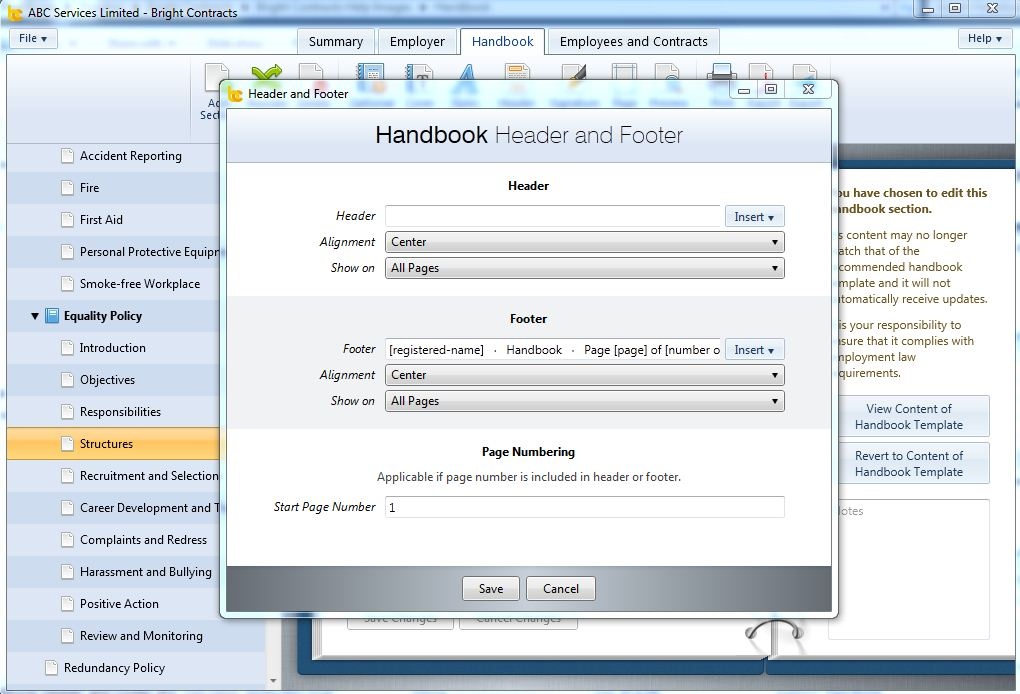
Task: Switch to the Employer tab
Action: [417, 42]
